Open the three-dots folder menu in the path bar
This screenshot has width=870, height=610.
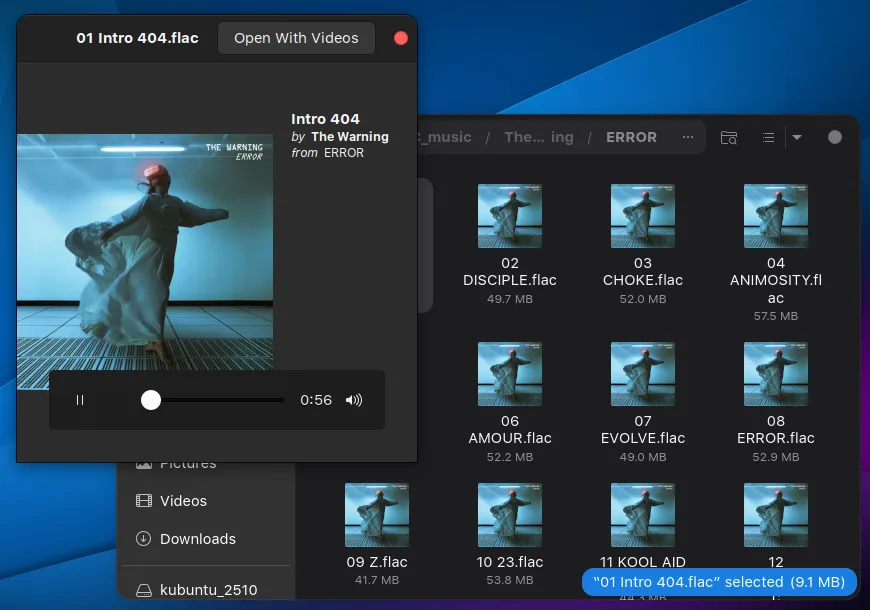pos(687,137)
